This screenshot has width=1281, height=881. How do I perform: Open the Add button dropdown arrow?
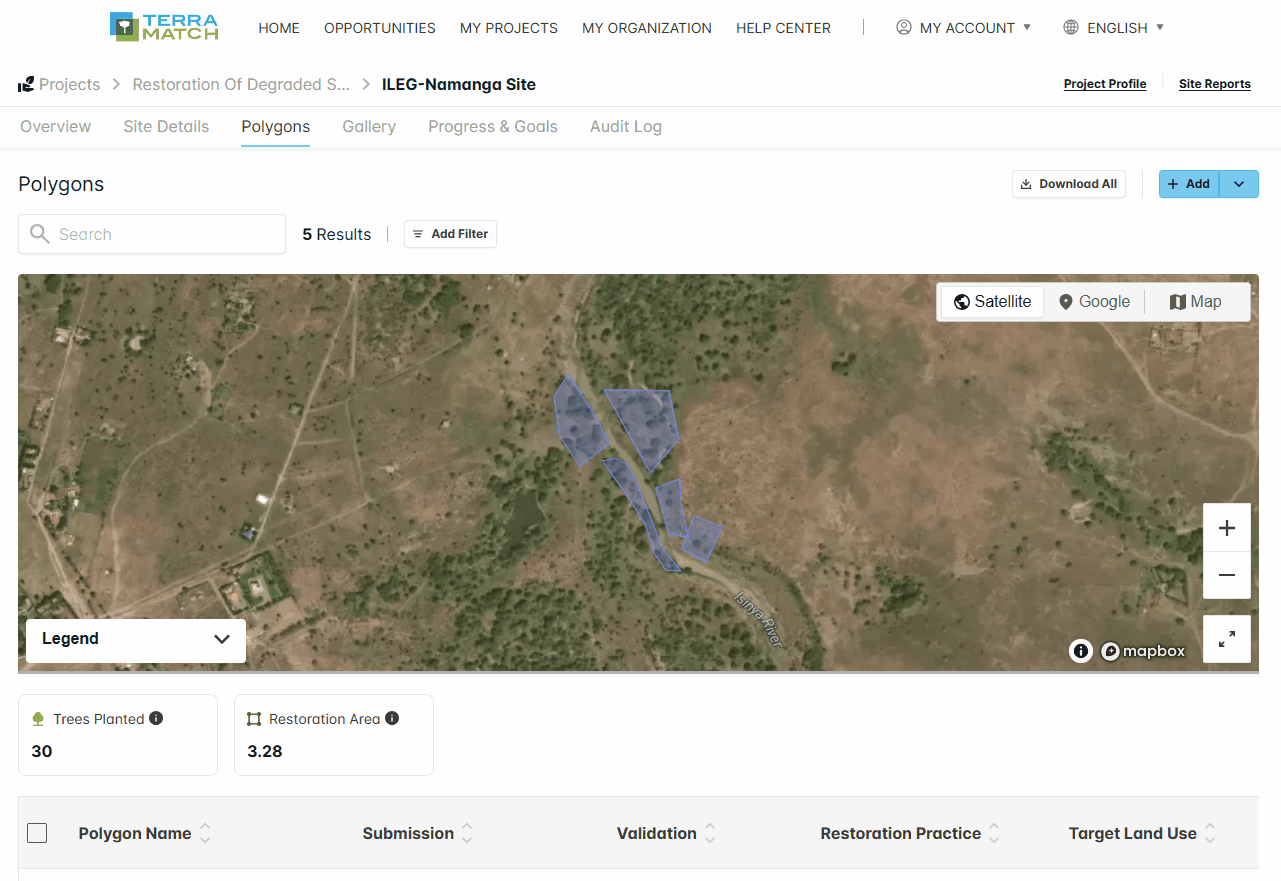click(1239, 184)
